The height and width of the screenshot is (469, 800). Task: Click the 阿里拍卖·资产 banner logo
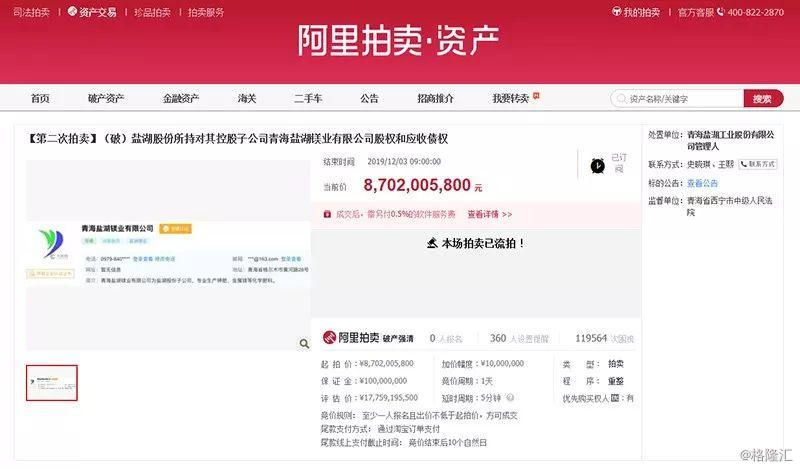398,40
